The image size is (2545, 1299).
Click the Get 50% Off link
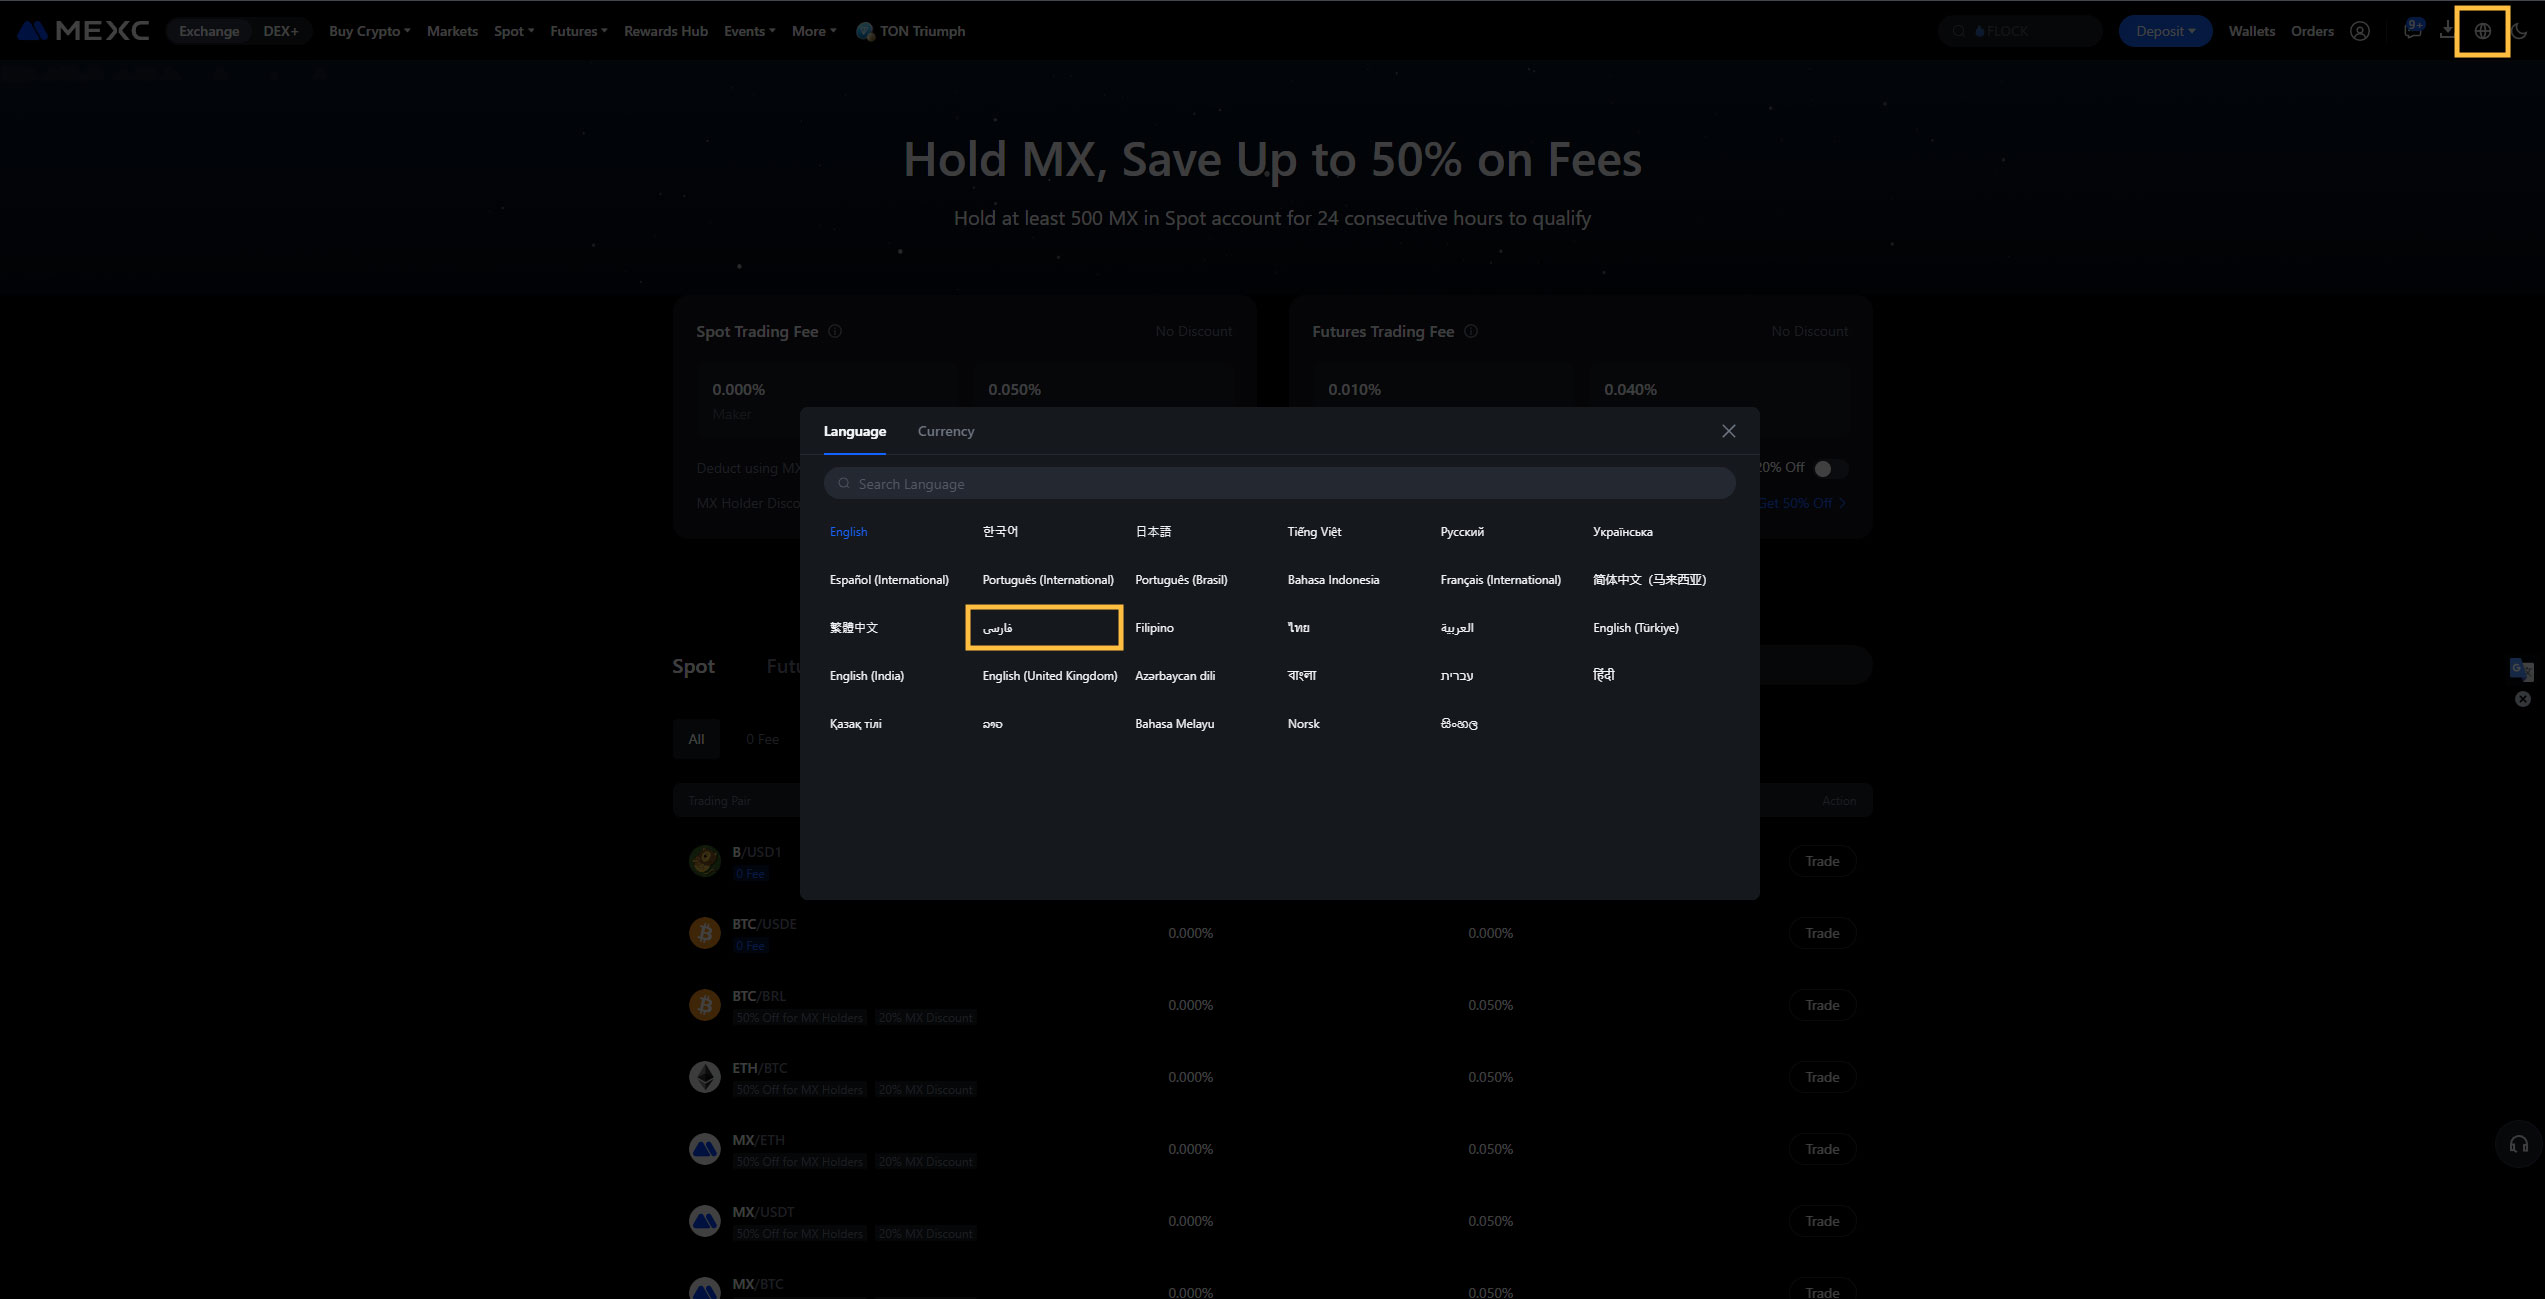(x=1803, y=503)
